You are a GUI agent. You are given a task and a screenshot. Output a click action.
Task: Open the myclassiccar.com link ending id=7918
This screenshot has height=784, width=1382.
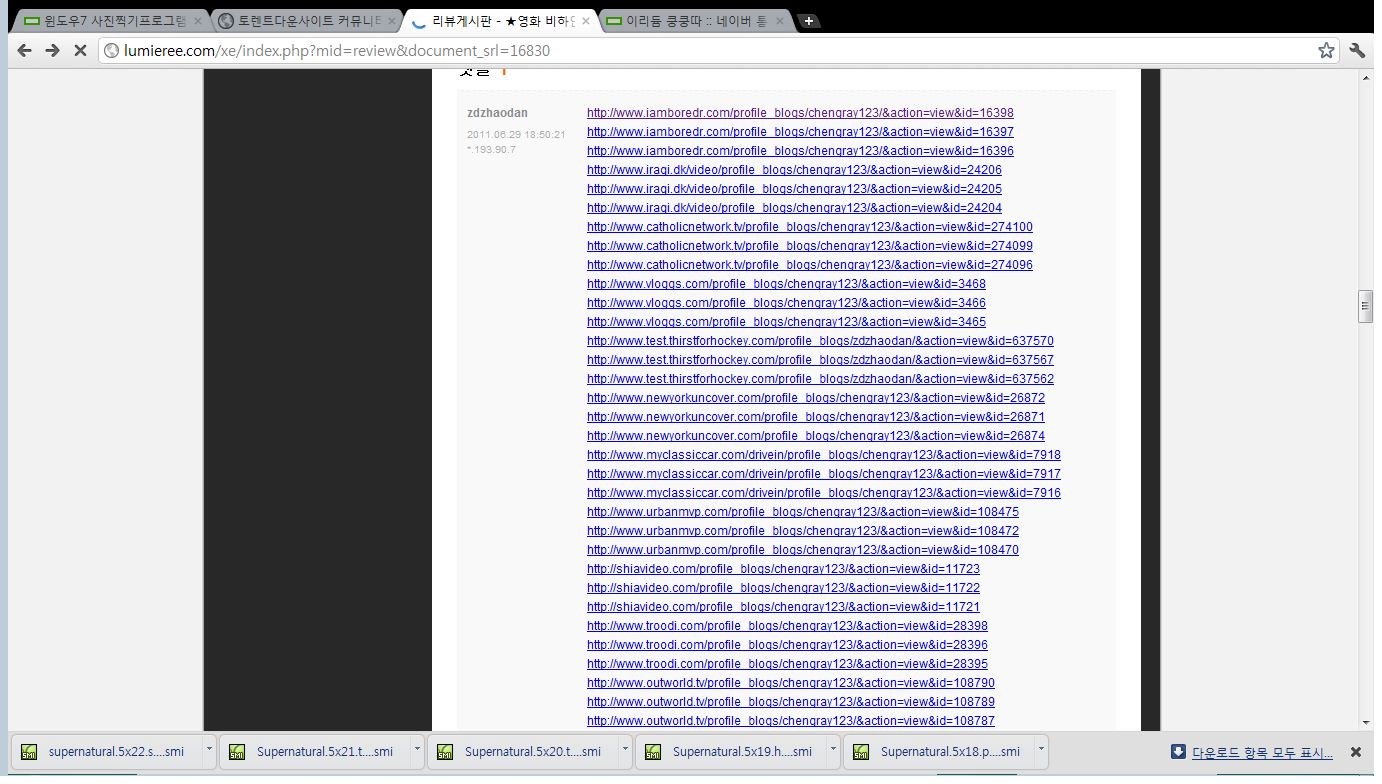(824, 455)
